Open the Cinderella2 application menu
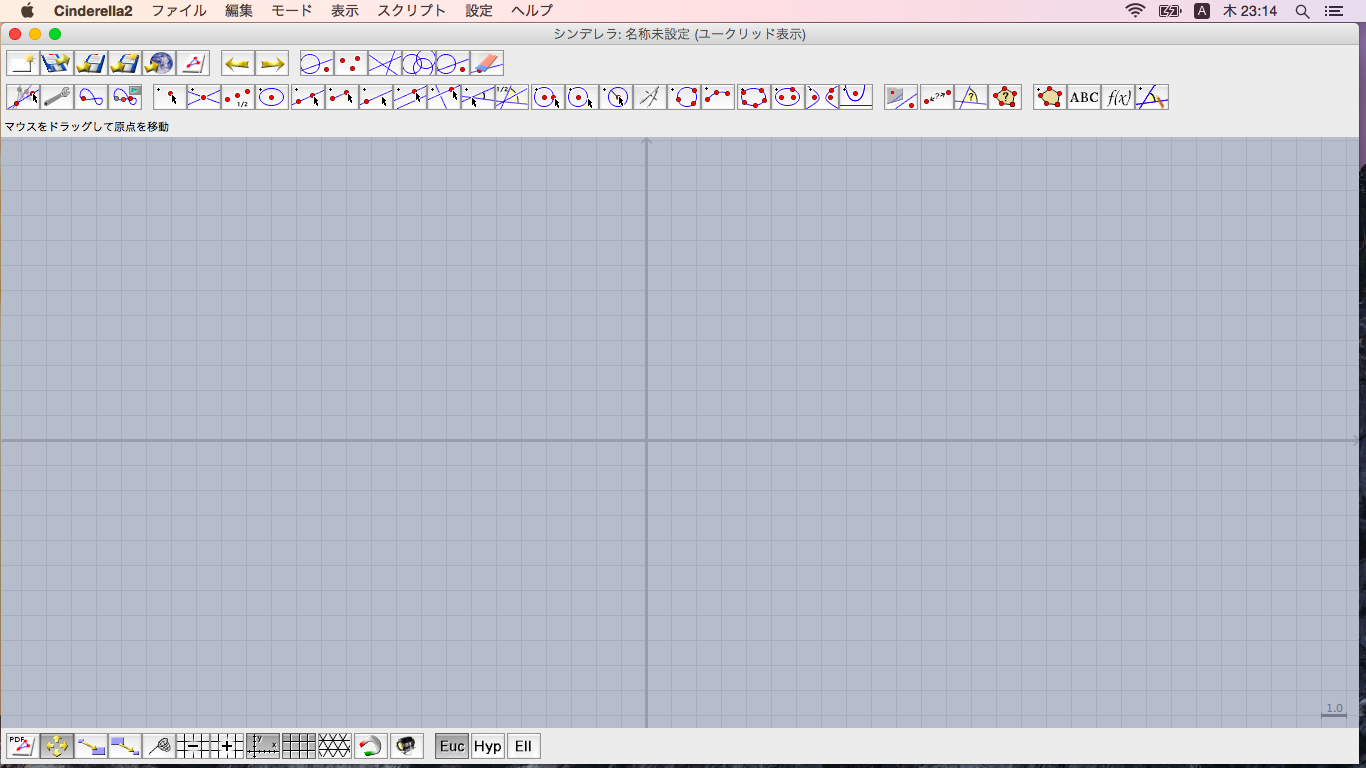Image resolution: width=1366 pixels, height=768 pixels. pyautogui.click(x=93, y=11)
